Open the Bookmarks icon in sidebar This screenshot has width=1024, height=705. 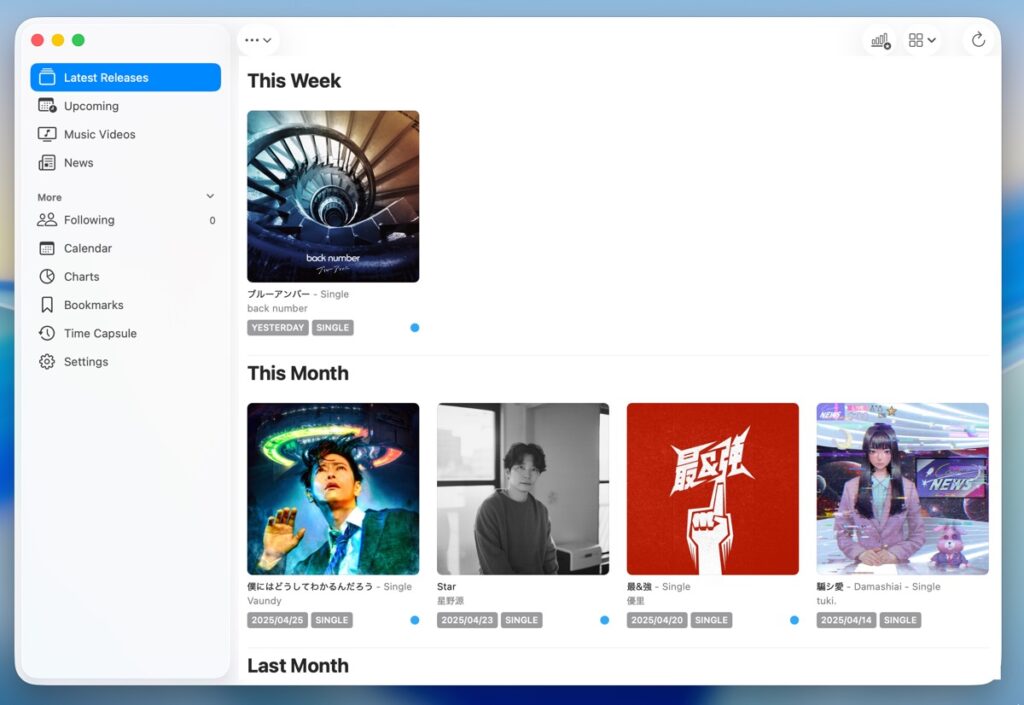point(47,305)
